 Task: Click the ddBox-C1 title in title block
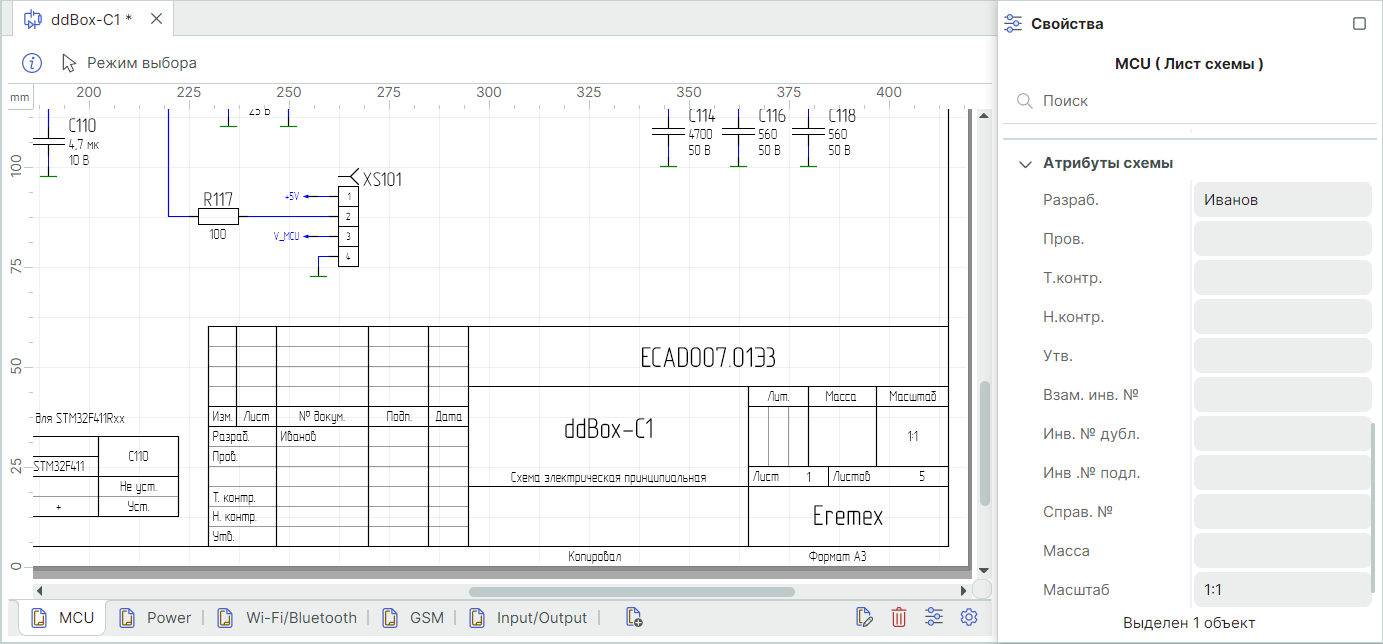(608, 429)
